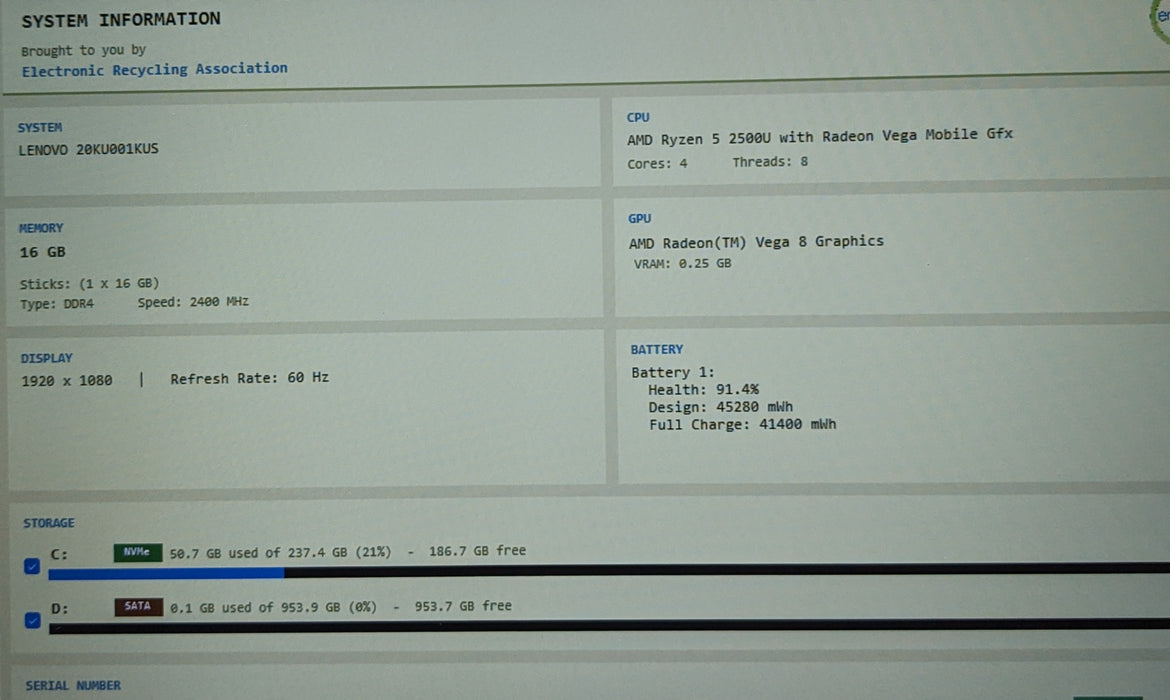Select the AMD Radeon(TM) Vega 8 Graphics text
1170x700 pixels.
pyautogui.click(x=756, y=243)
